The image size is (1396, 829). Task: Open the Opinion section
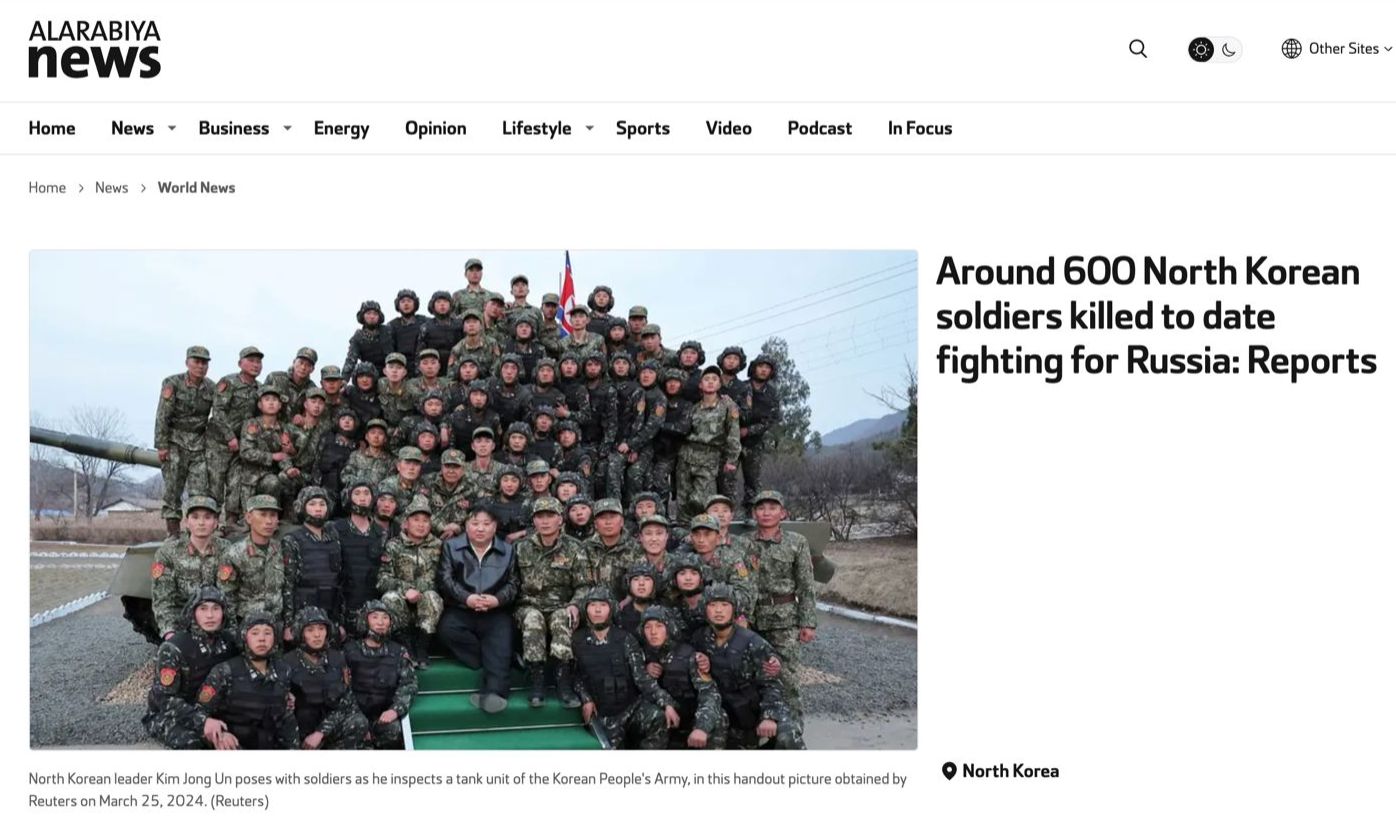pos(435,128)
